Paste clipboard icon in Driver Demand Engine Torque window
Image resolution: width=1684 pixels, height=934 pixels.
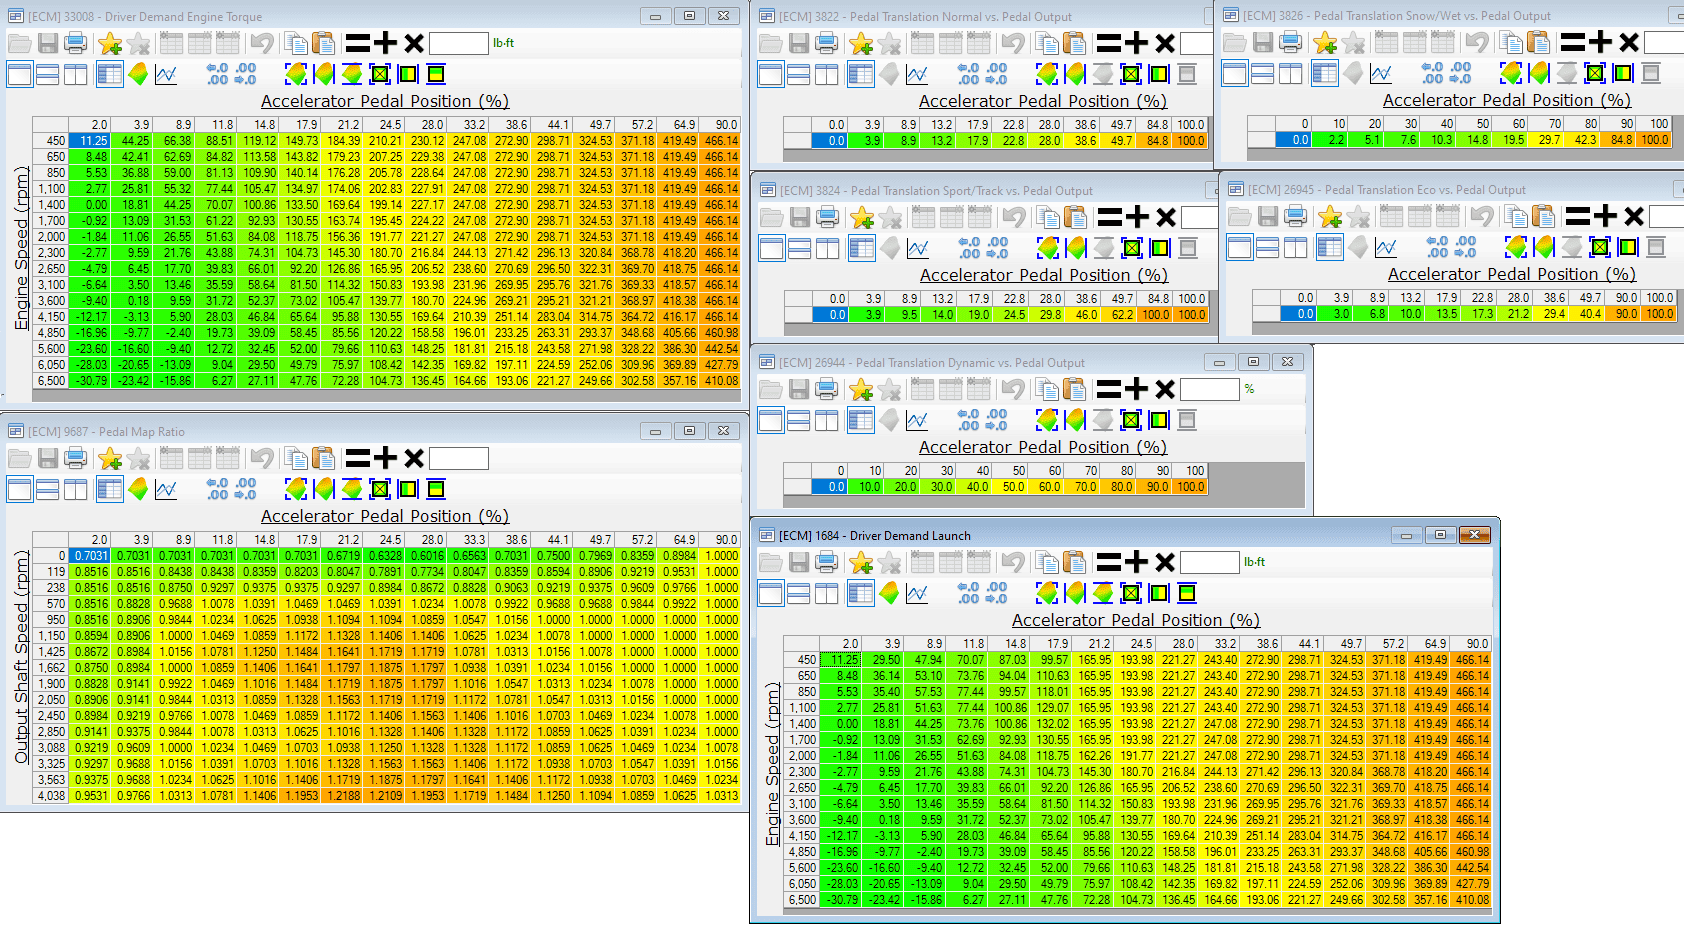coord(323,43)
